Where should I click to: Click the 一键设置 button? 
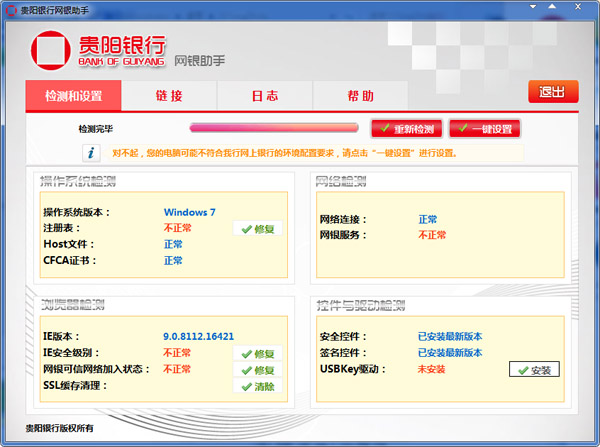point(485,129)
